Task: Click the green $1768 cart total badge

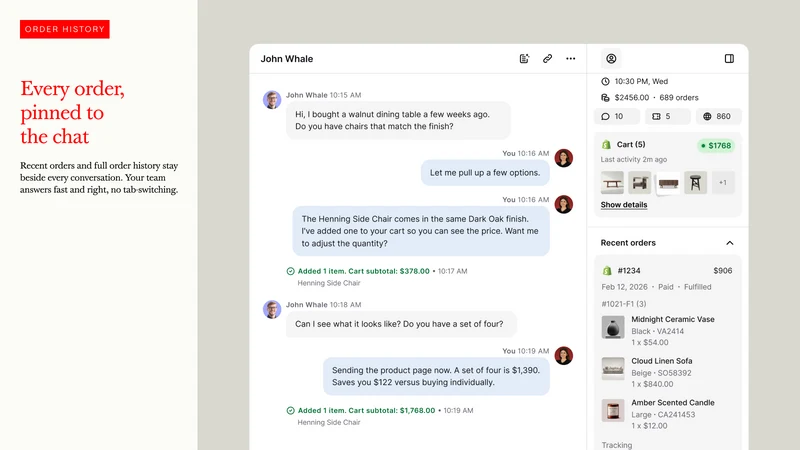Action: pos(716,145)
